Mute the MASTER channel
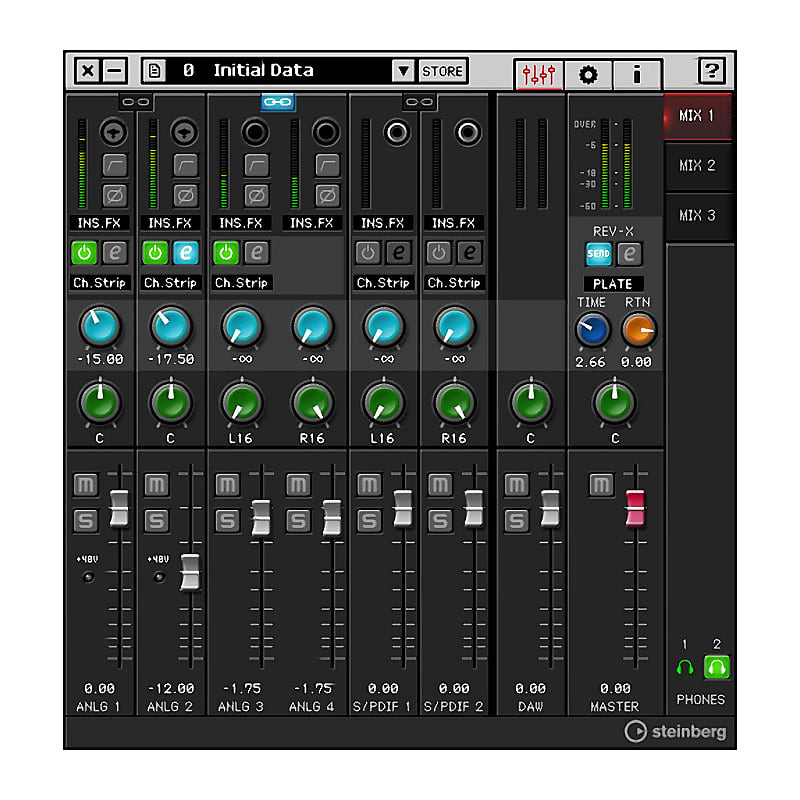This screenshot has height=800, width=800. click(602, 485)
